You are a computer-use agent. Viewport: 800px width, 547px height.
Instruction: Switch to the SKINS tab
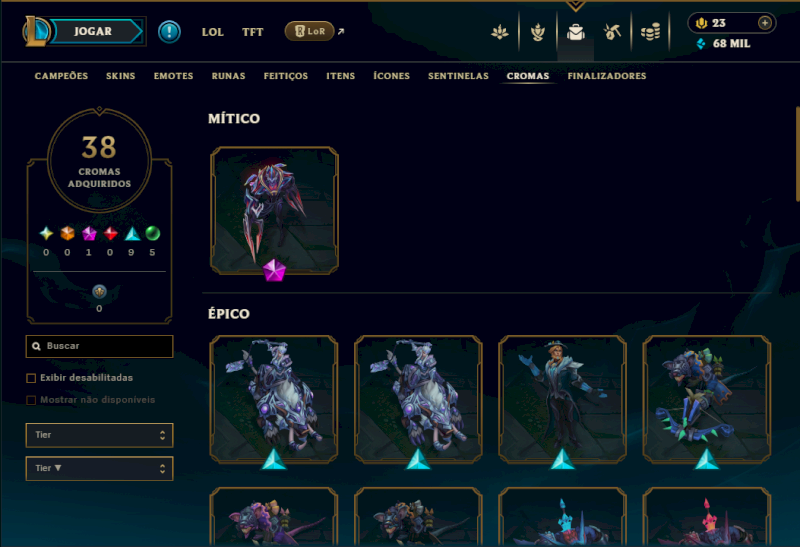click(121, 76)
